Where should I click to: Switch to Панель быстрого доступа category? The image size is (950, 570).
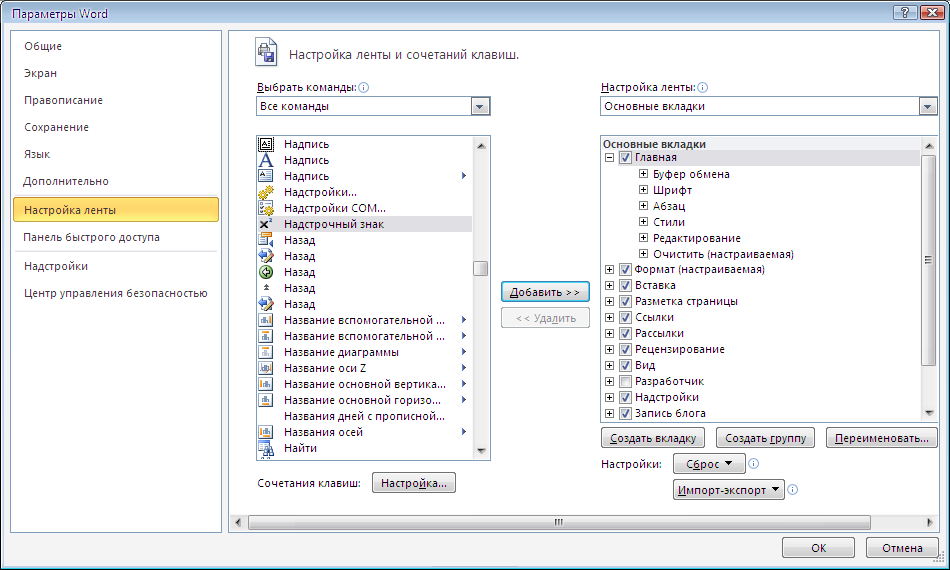point(91,237)
